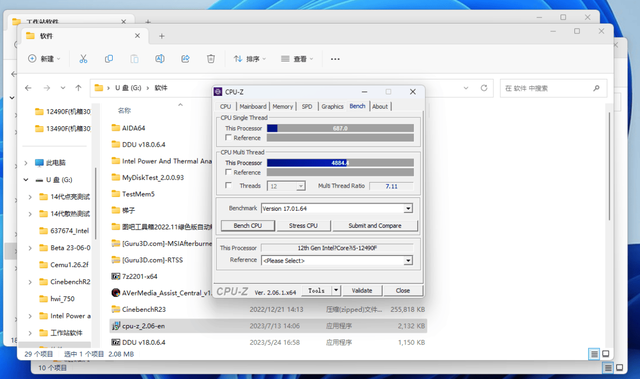Click the Copy icon in Explorer toolbar
This screenshot has width=640, height=379.
coord(109,59)
